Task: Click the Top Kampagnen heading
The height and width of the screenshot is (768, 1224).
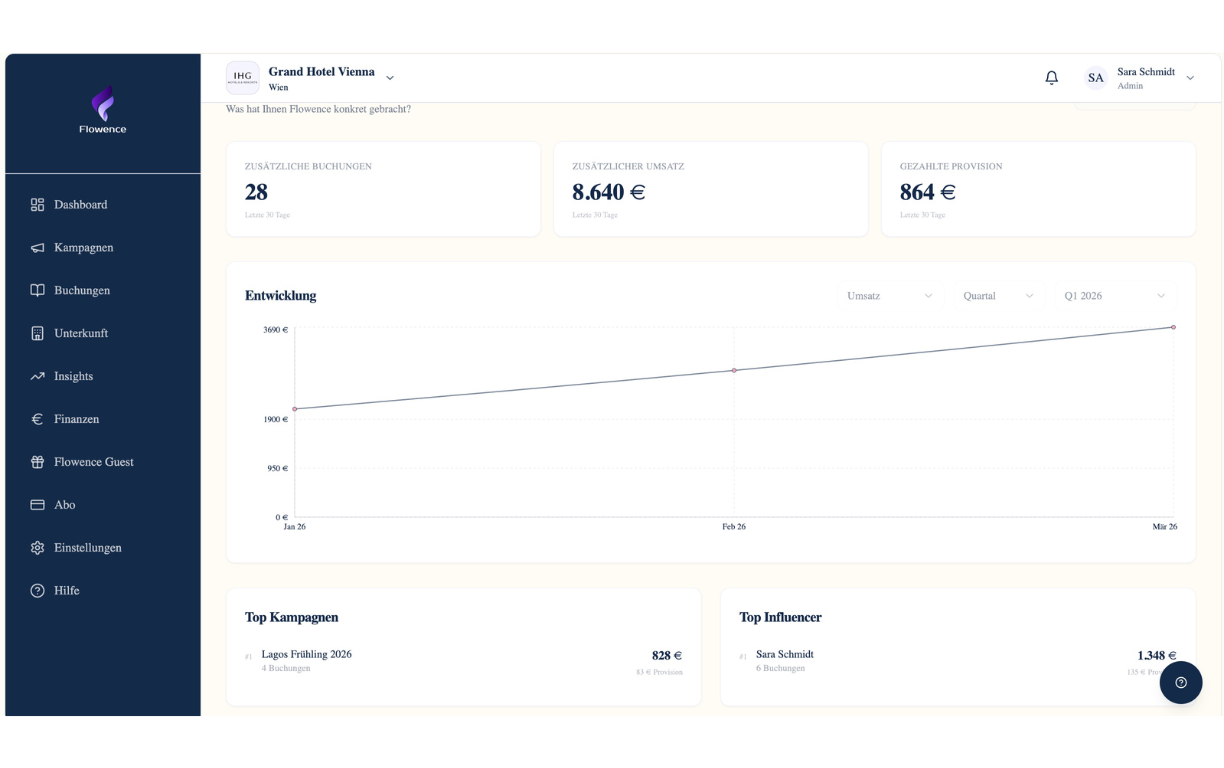Action: (x=292, y=618)
